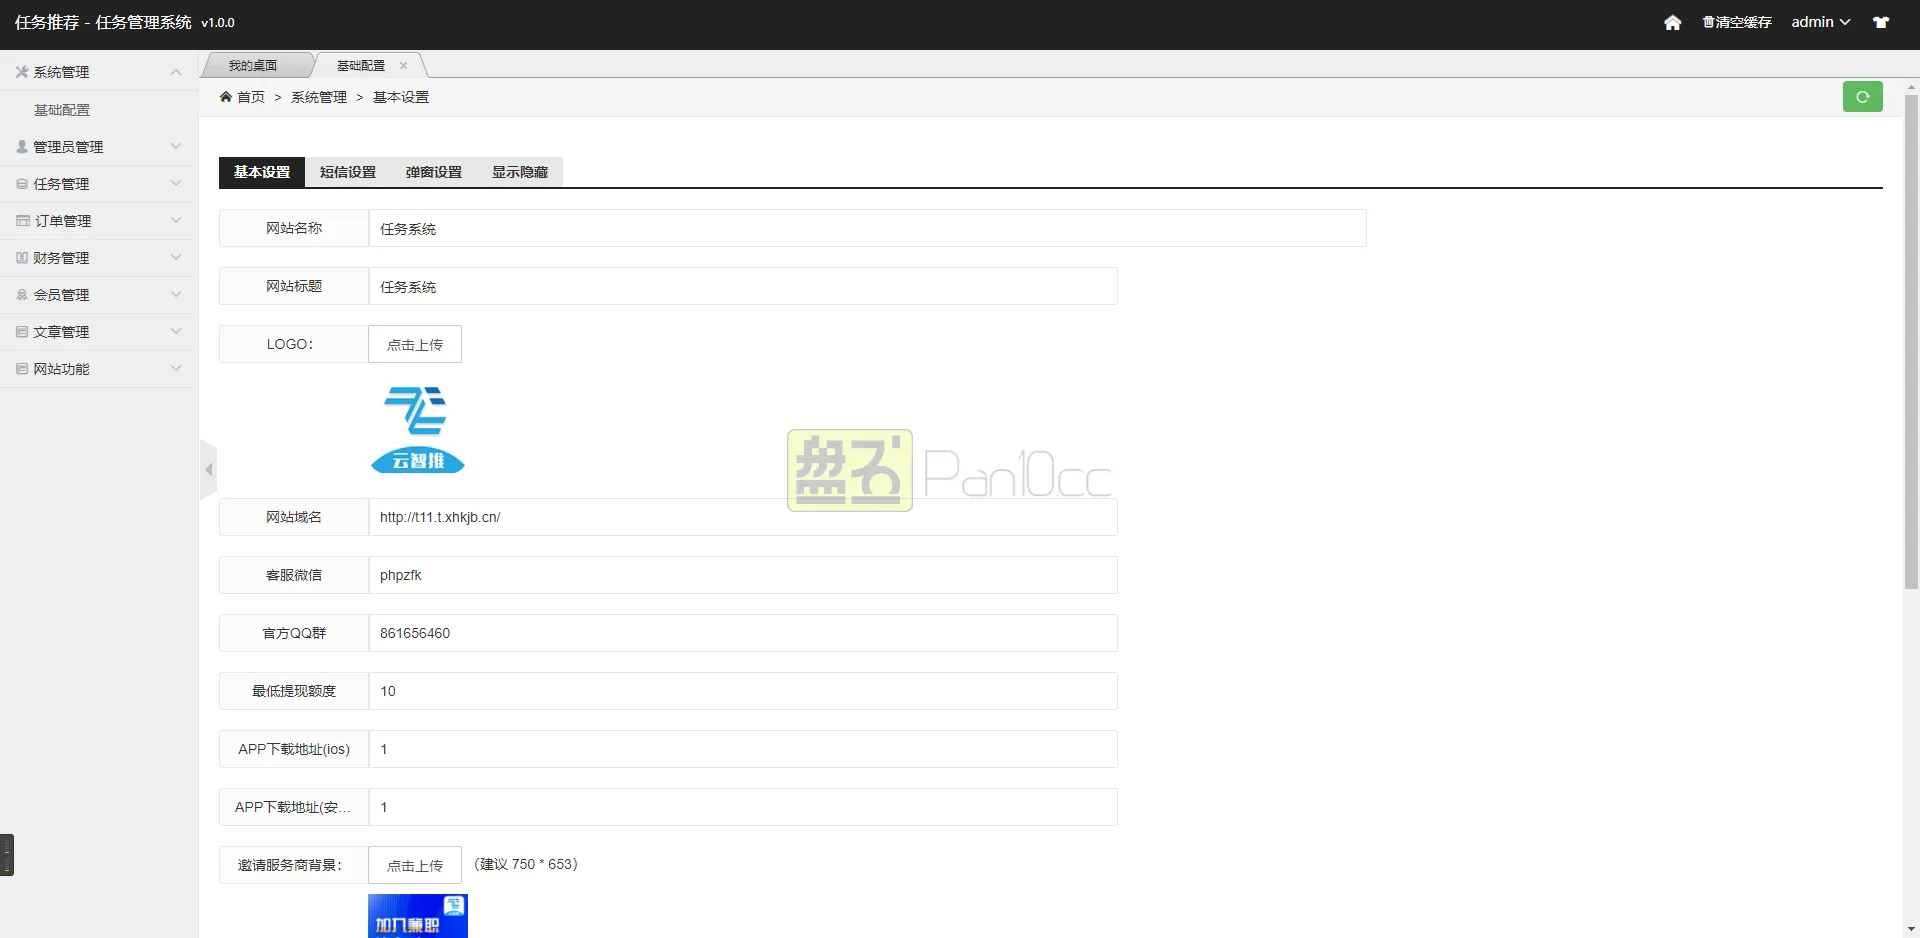1920x938 pixels.
Task: Click the 会员管理 member icon
Action: tap(20, 294)
